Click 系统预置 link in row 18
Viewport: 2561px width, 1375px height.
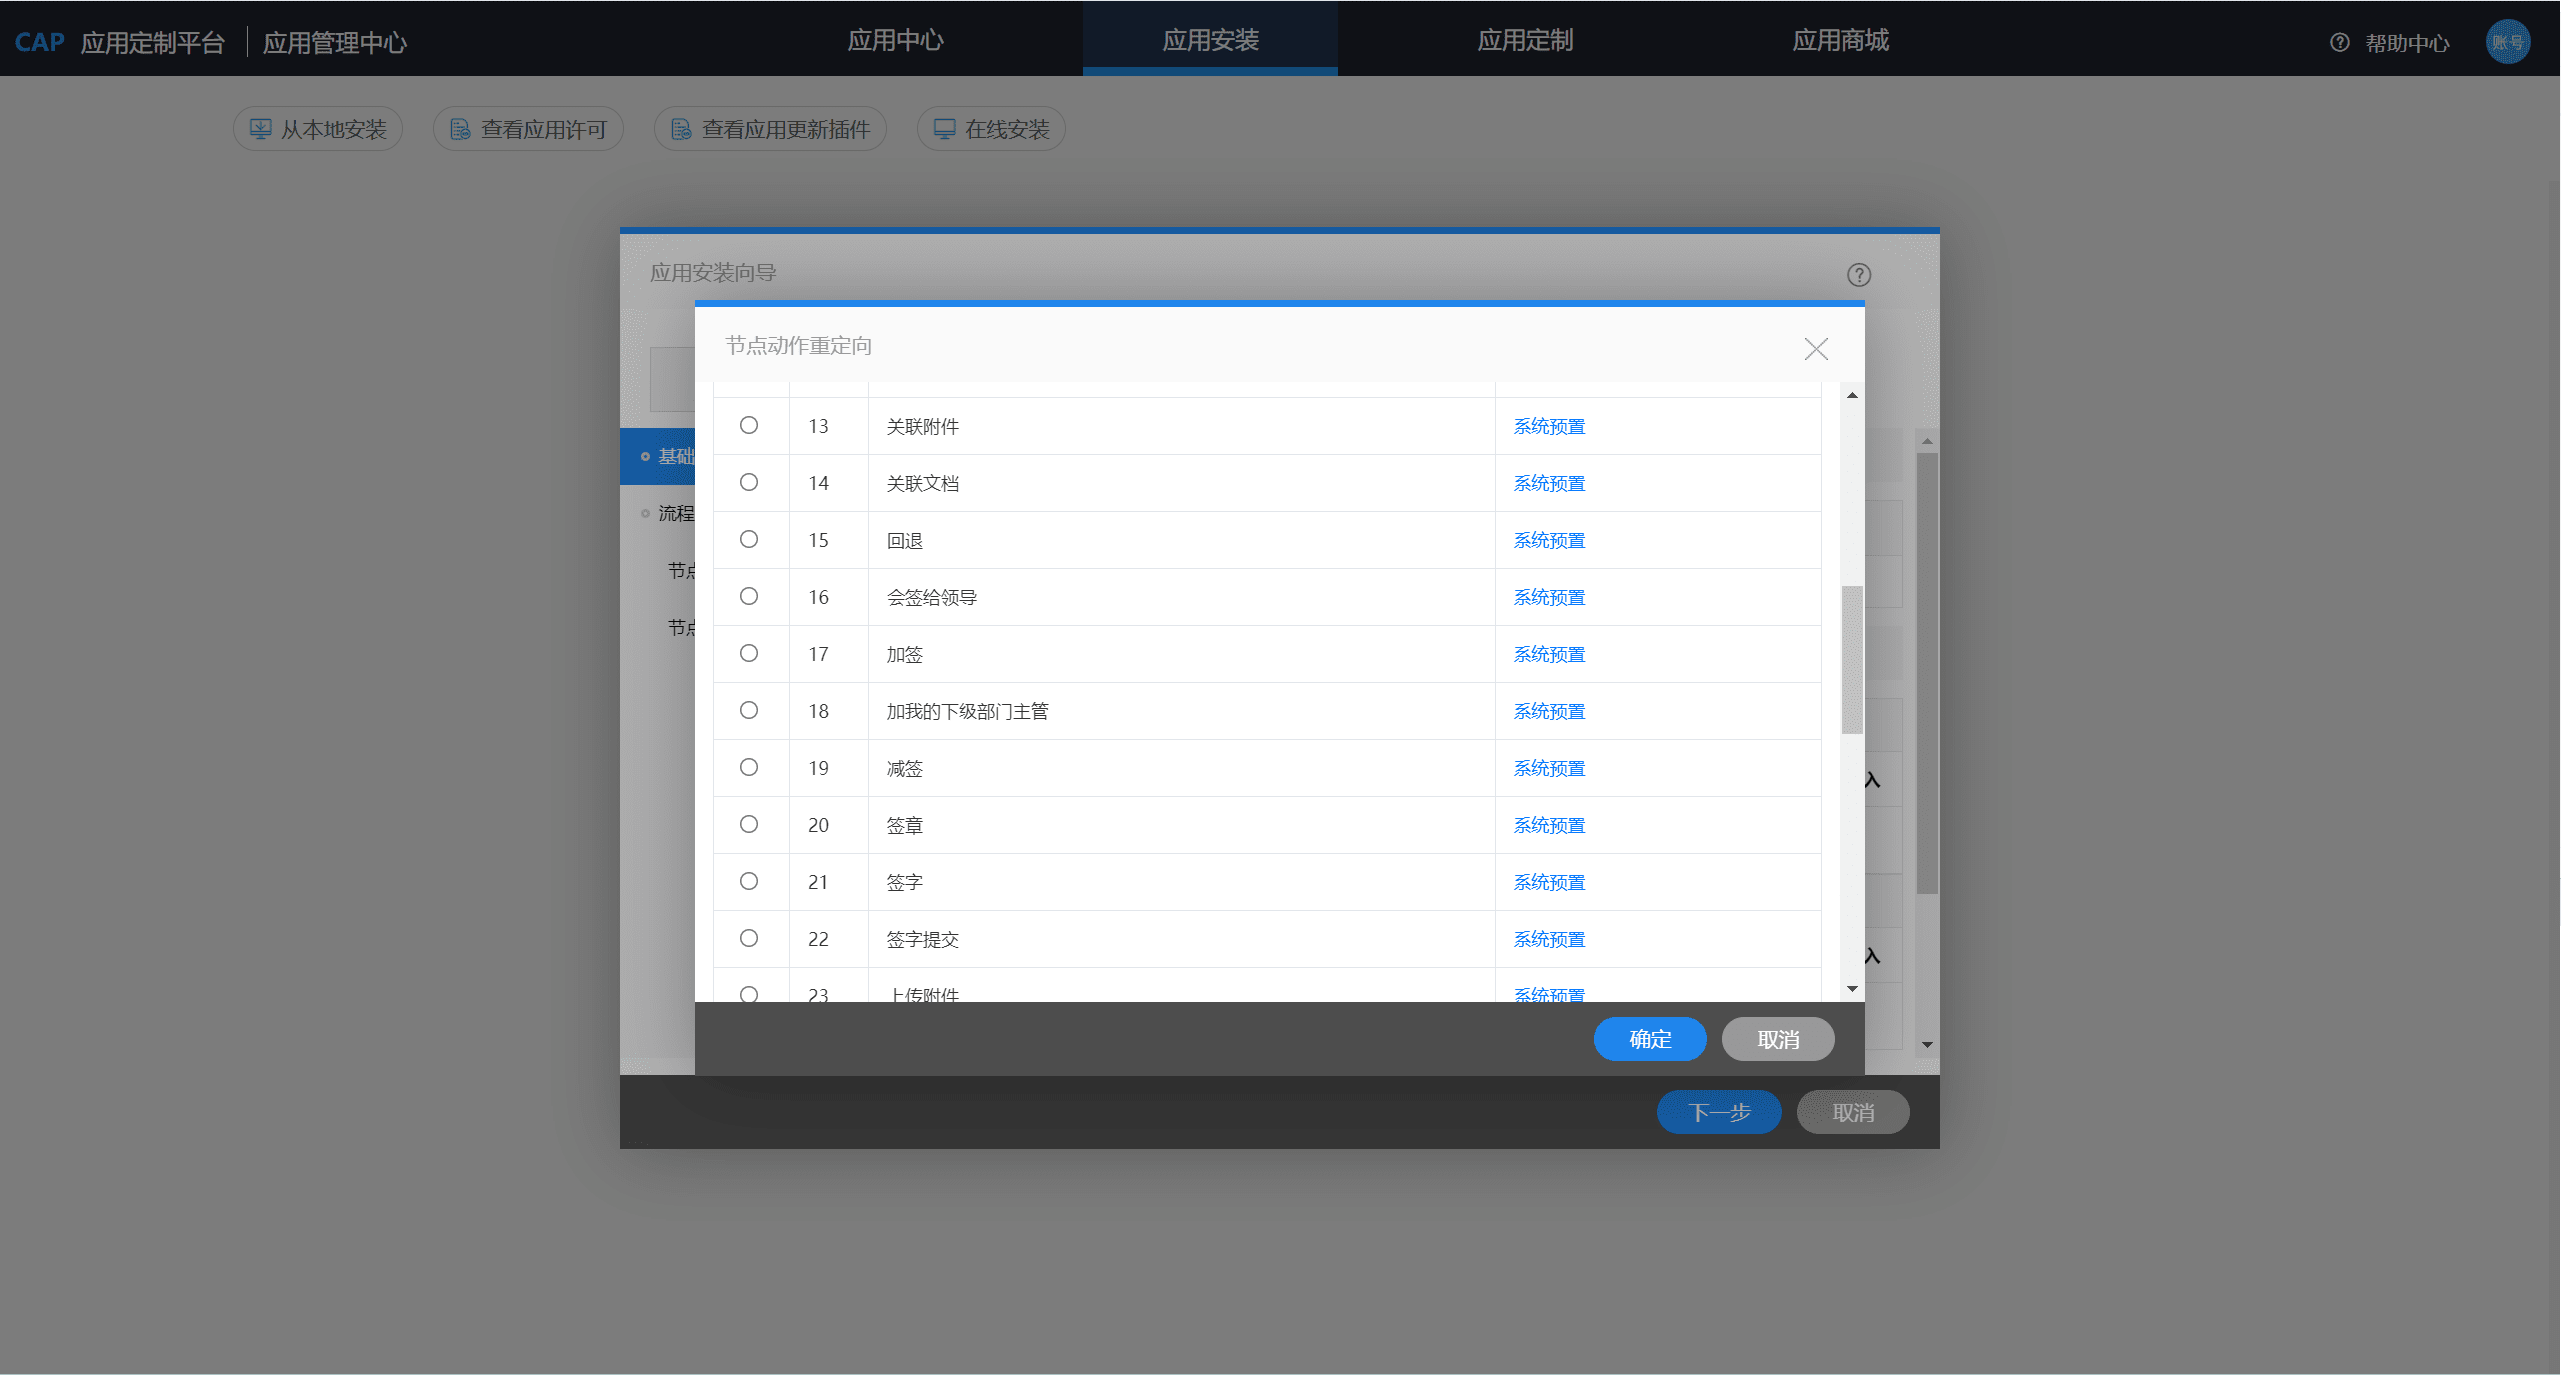(x=1549, y=711)
